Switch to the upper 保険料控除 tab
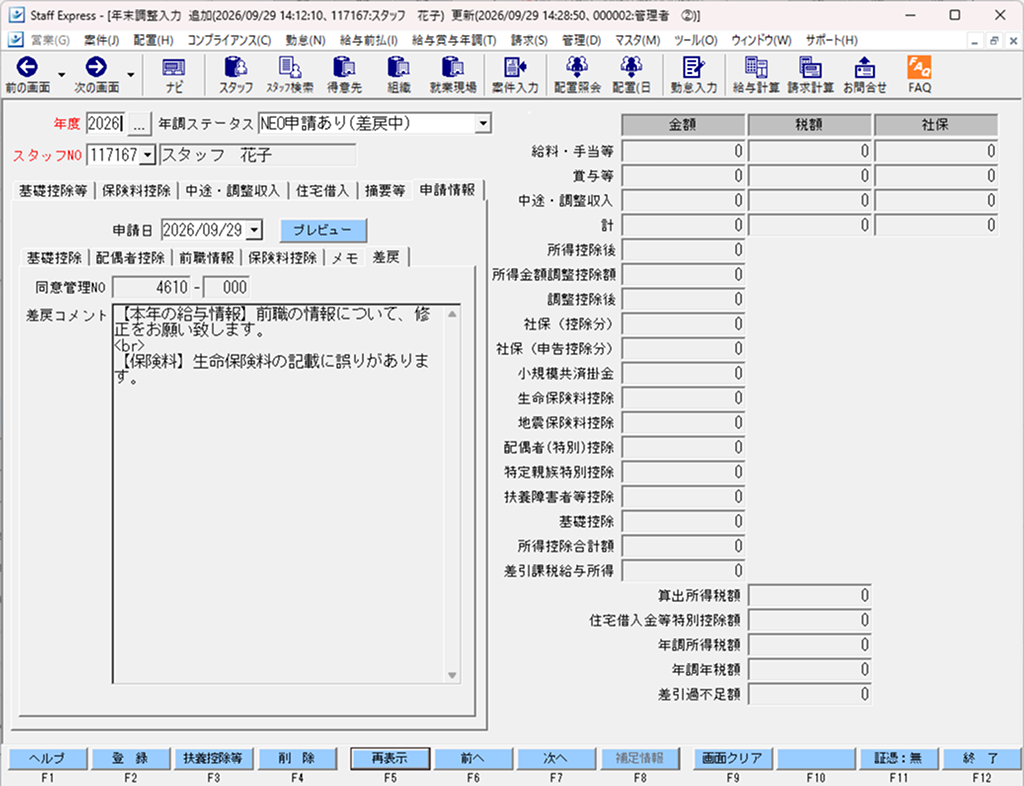Image resolution: width=1024 pixels, height=786 pixels. [136, 191]
